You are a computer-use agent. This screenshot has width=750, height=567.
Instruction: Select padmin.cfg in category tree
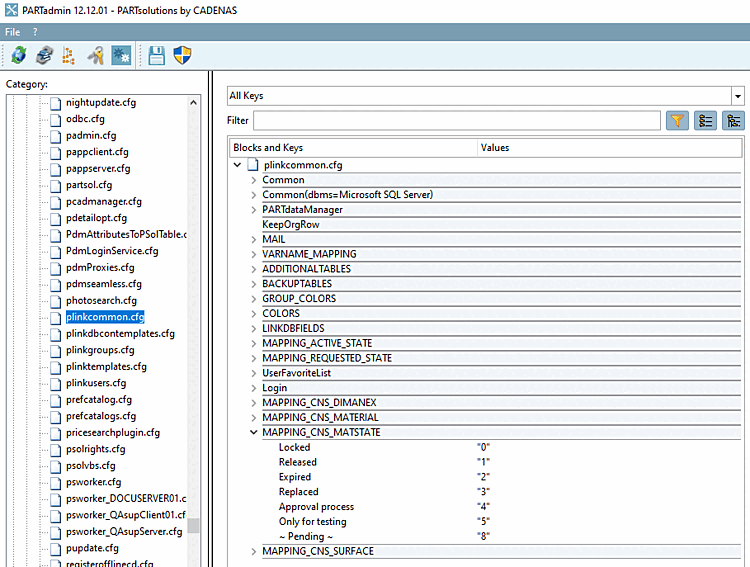(x=91, y=136)
